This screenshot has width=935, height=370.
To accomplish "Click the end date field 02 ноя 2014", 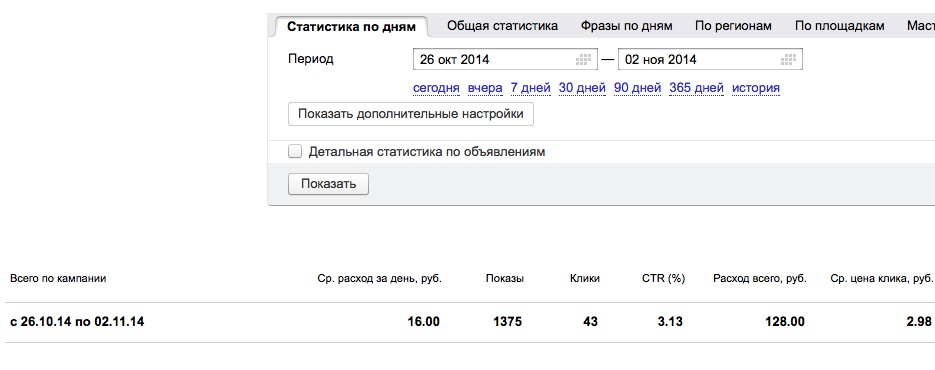I will (710, 59).
